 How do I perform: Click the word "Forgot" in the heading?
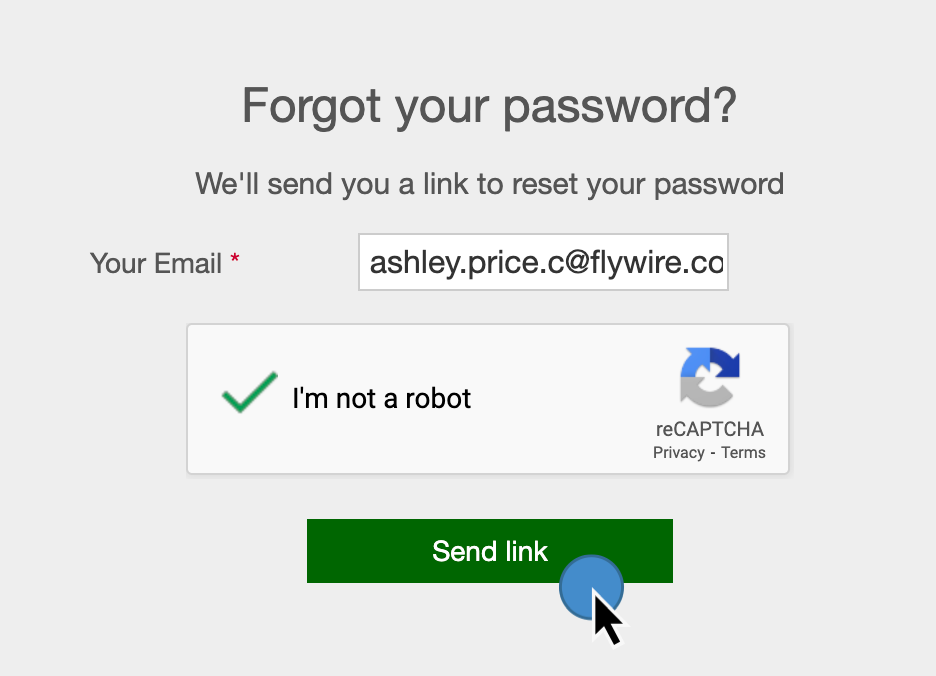[x=311, y=106]
